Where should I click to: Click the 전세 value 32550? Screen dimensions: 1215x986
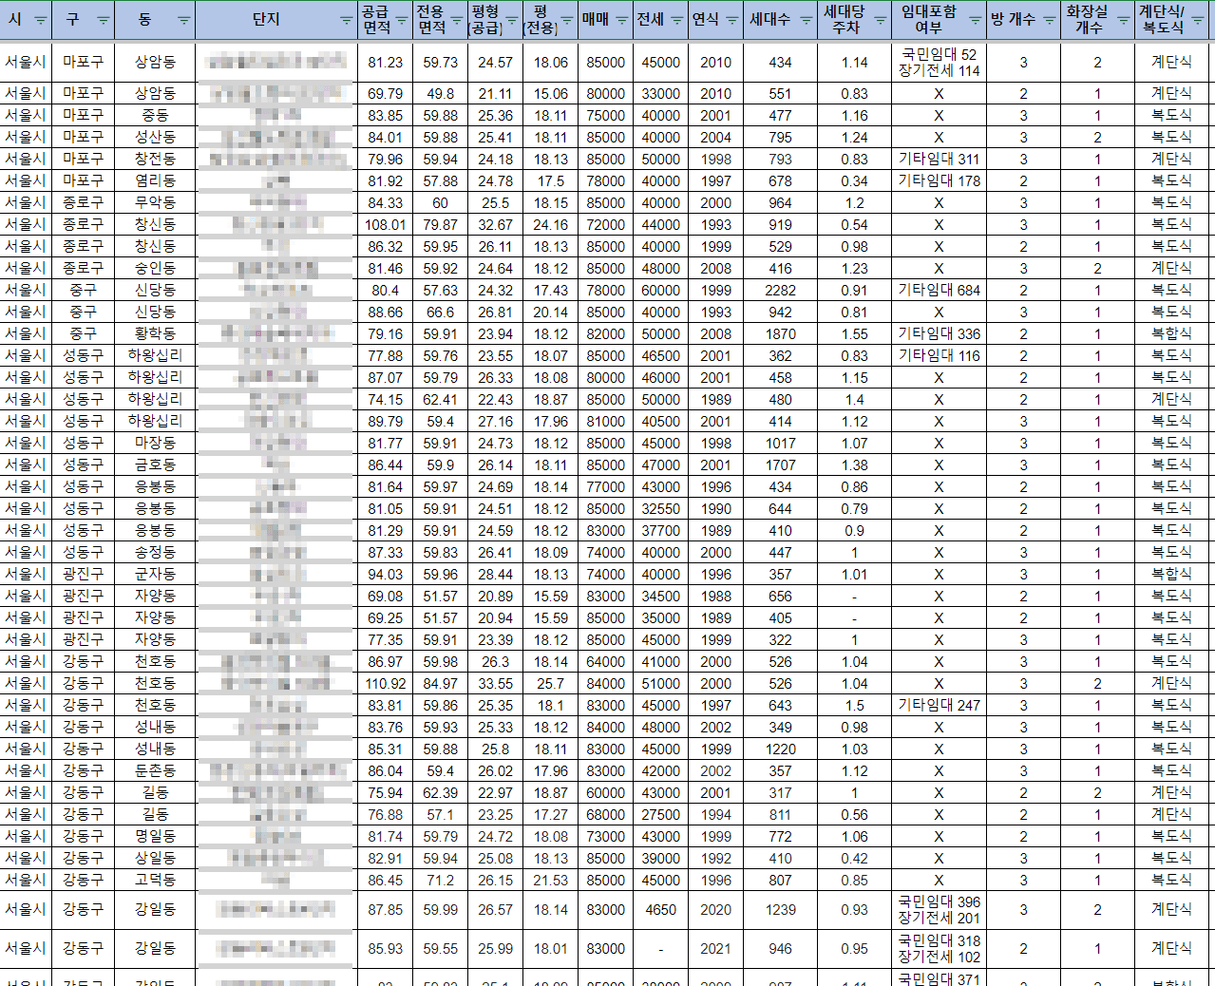tap(660, 509)
